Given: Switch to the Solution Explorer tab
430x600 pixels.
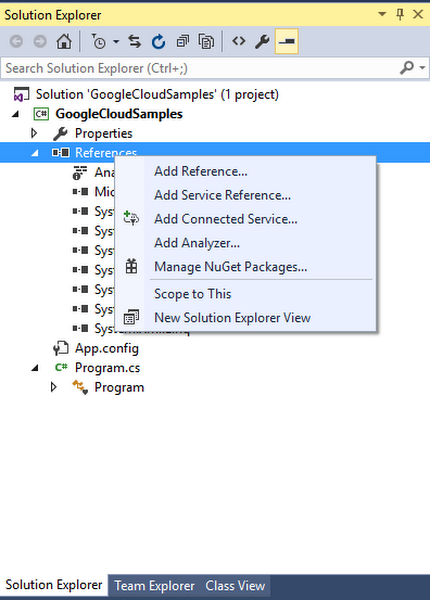Looking at the screenshot, I should [54, 585].
